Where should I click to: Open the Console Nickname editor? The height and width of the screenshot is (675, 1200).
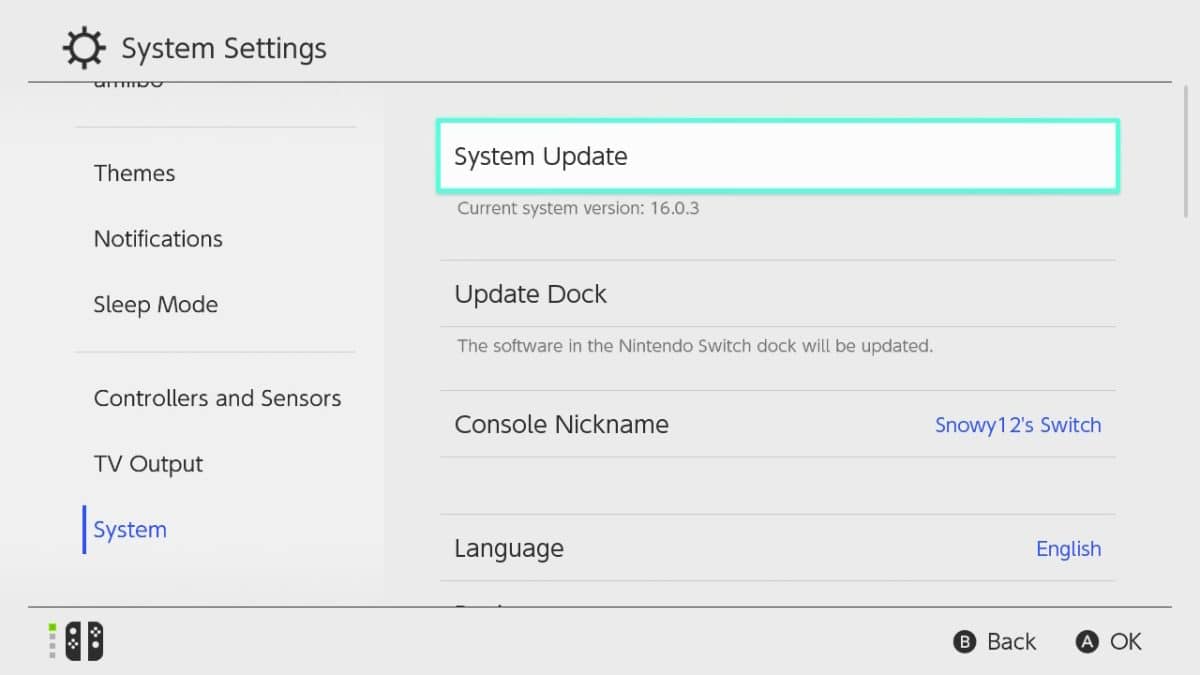tap(561, 424)
